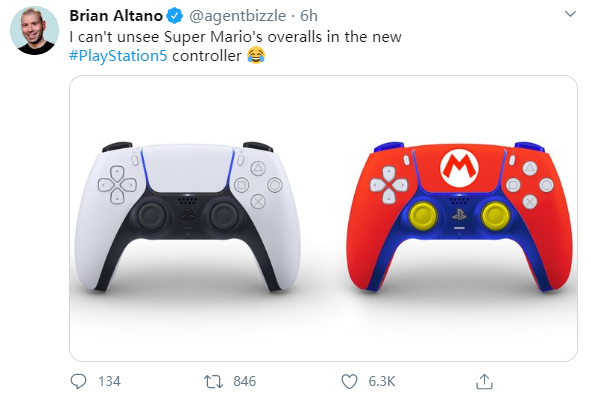591x397 pixels.
Task: Open the Brian Altano display name link
Action: coord(116,16)
